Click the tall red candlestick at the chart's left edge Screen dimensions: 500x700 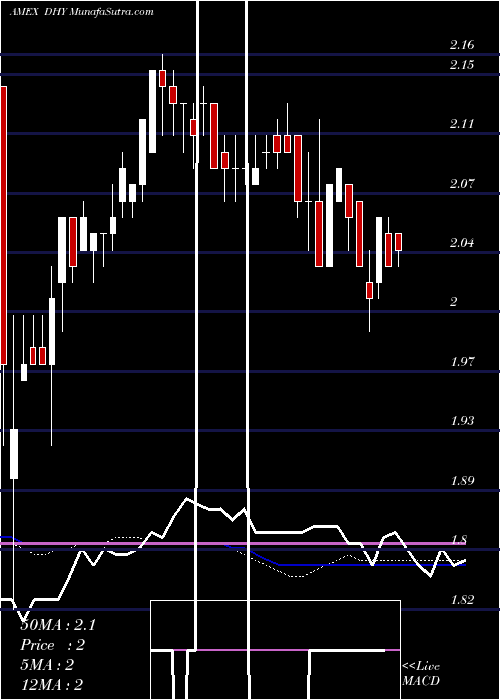pos(4,225)
